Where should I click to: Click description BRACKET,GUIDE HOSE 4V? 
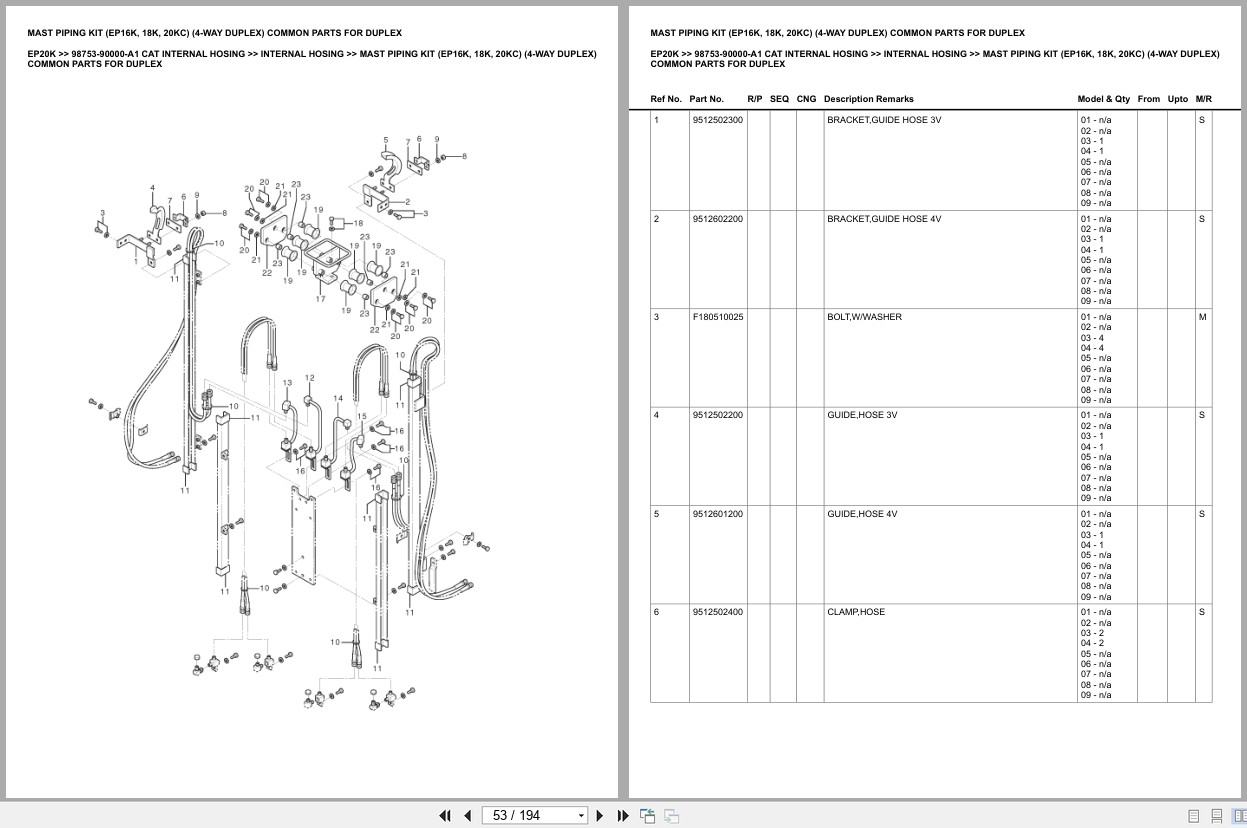click(884, 219)
